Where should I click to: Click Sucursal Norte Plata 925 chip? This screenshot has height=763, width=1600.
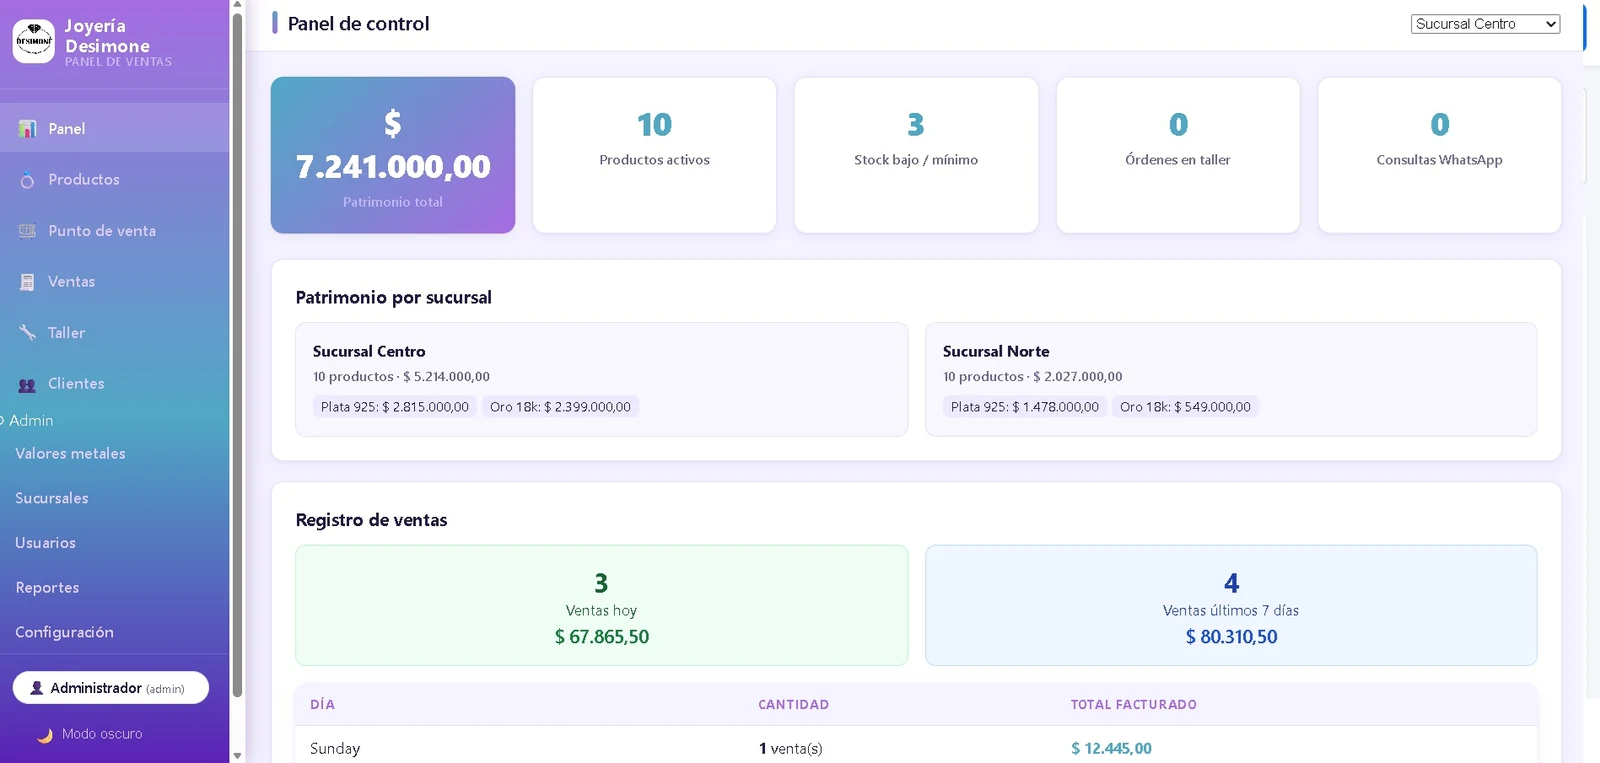coord(1025,407)
